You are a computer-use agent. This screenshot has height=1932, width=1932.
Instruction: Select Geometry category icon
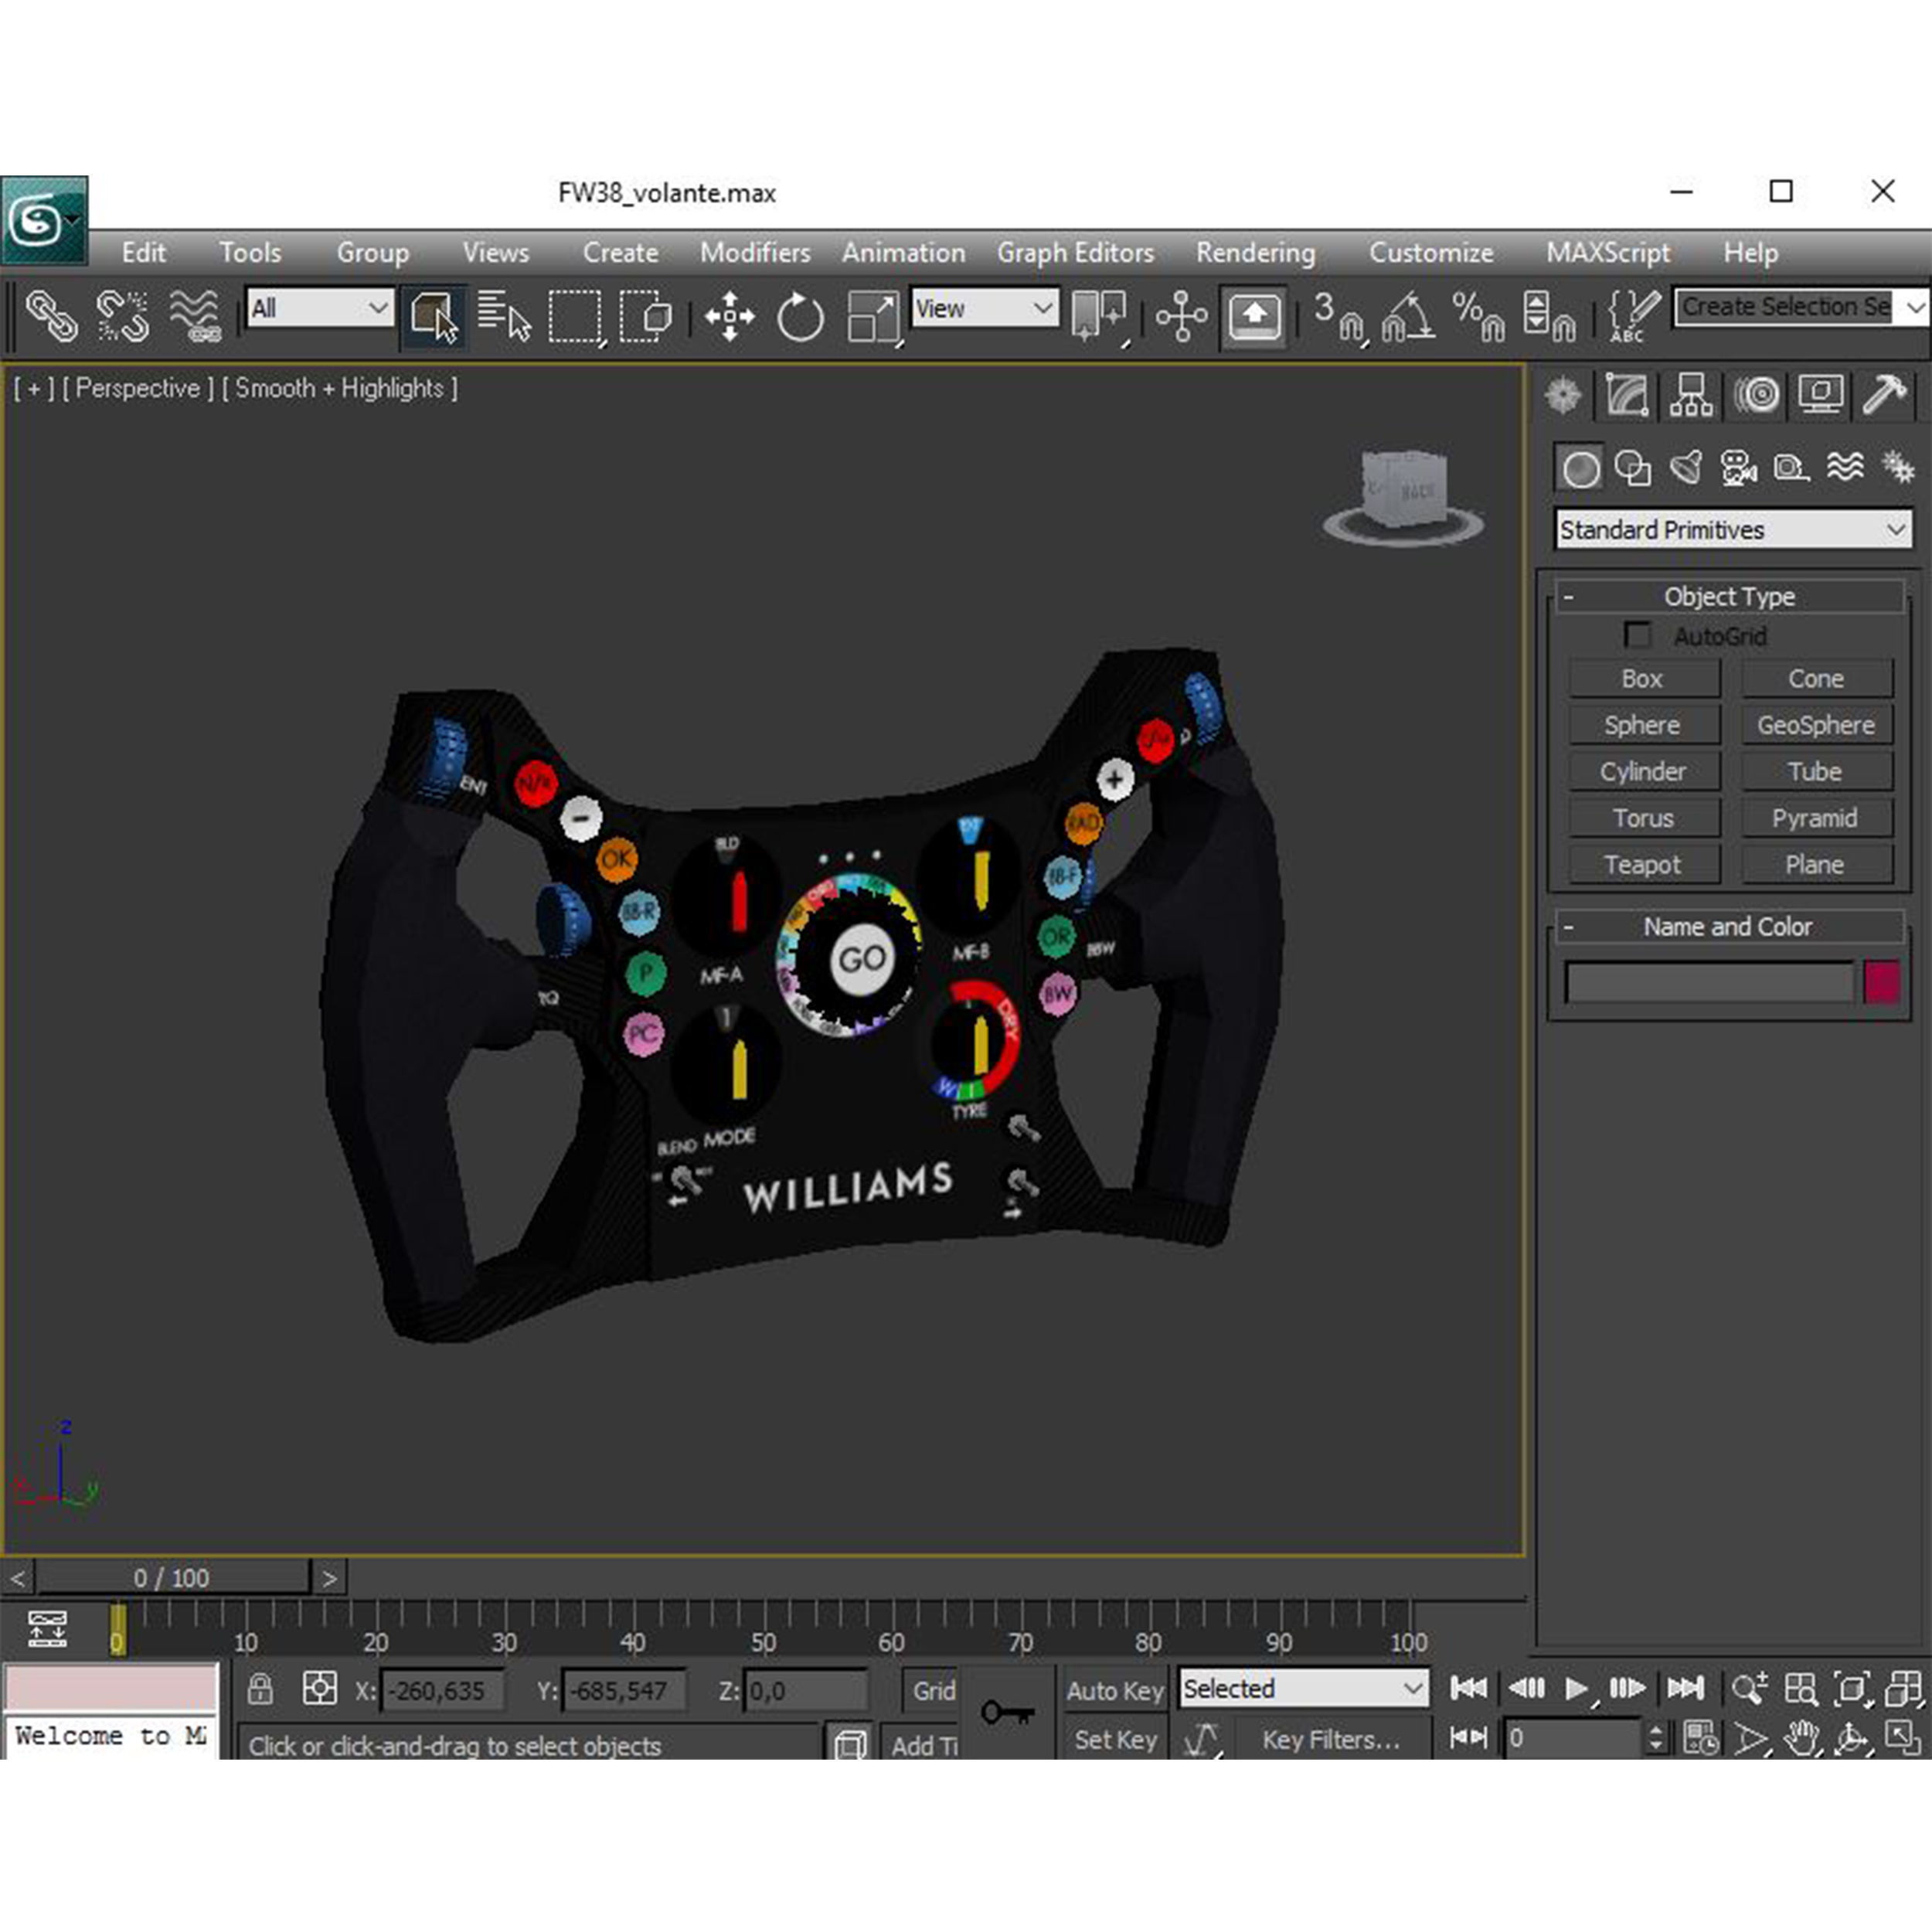(1580, 468)
